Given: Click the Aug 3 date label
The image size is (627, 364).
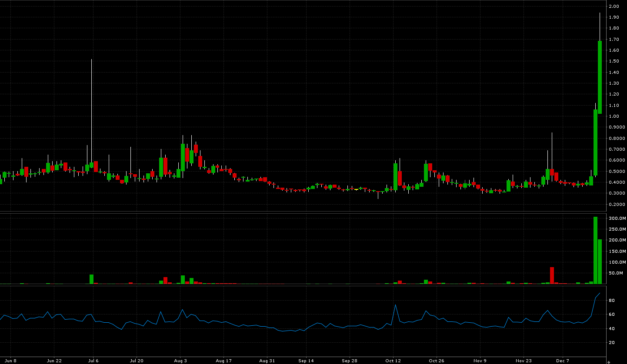Looking at the screenshot, I should pyautogui.click(x=180, y=361).
